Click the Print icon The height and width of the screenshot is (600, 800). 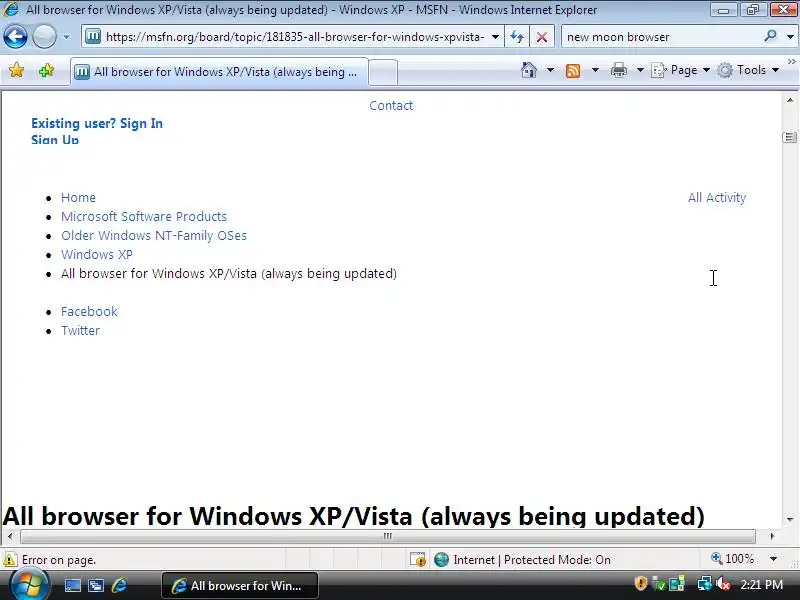[619, 70]
